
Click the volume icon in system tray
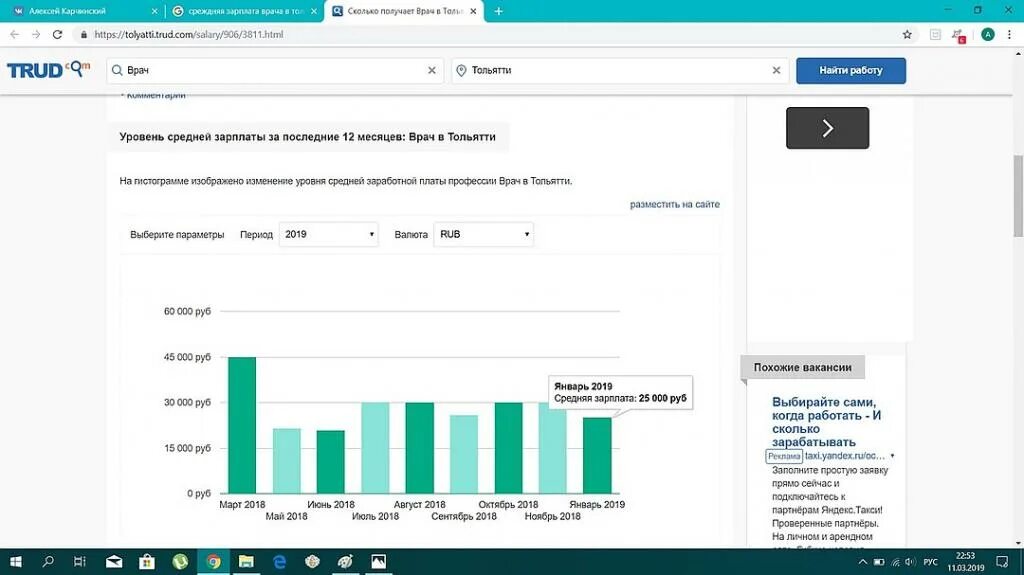910,562
